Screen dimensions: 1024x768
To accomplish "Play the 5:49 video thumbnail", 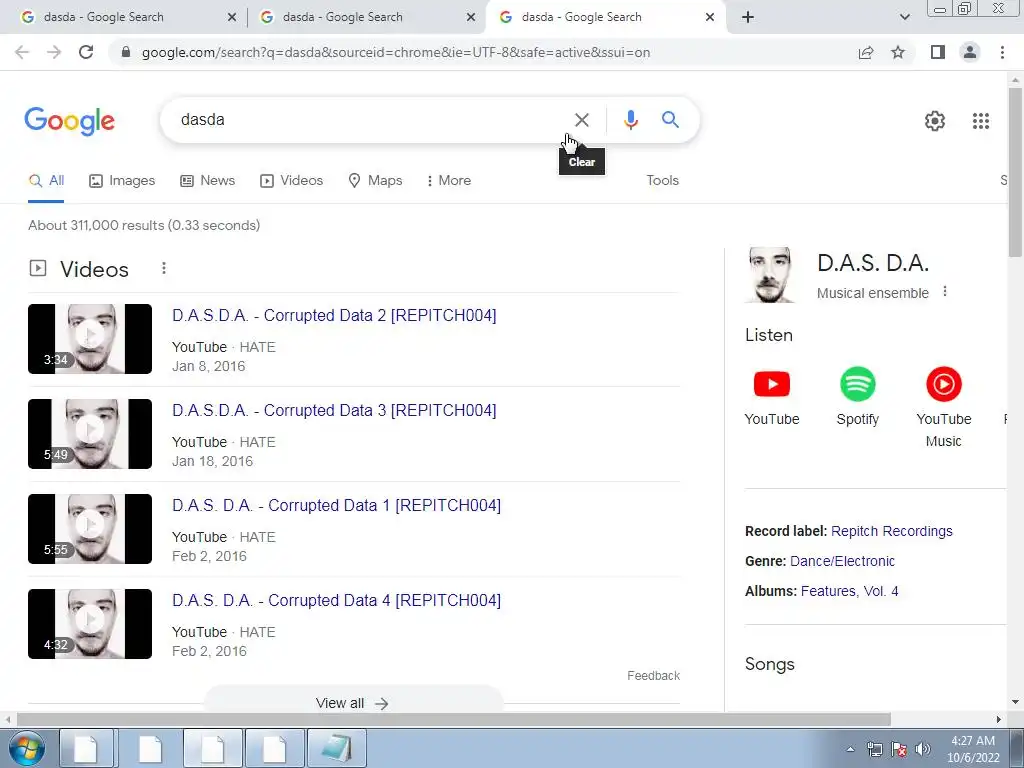I will [90, 434].
